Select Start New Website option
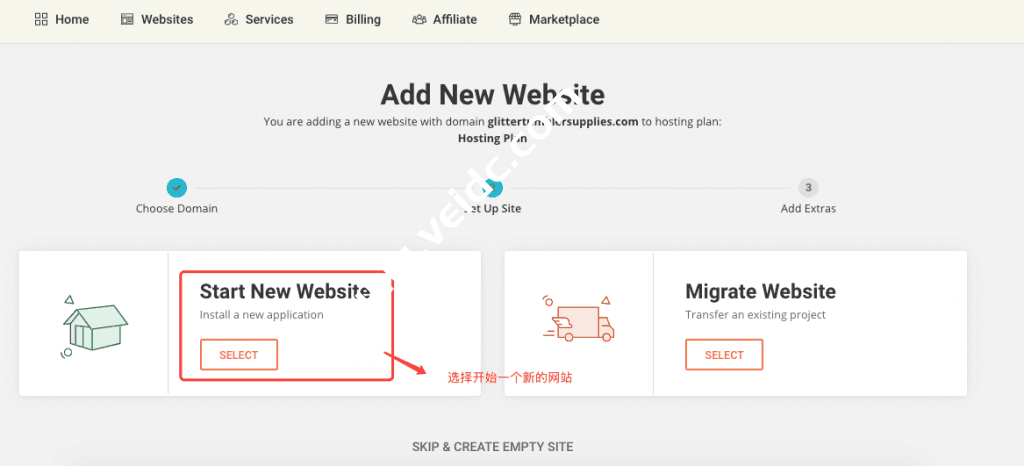 (x=239, y=355)
